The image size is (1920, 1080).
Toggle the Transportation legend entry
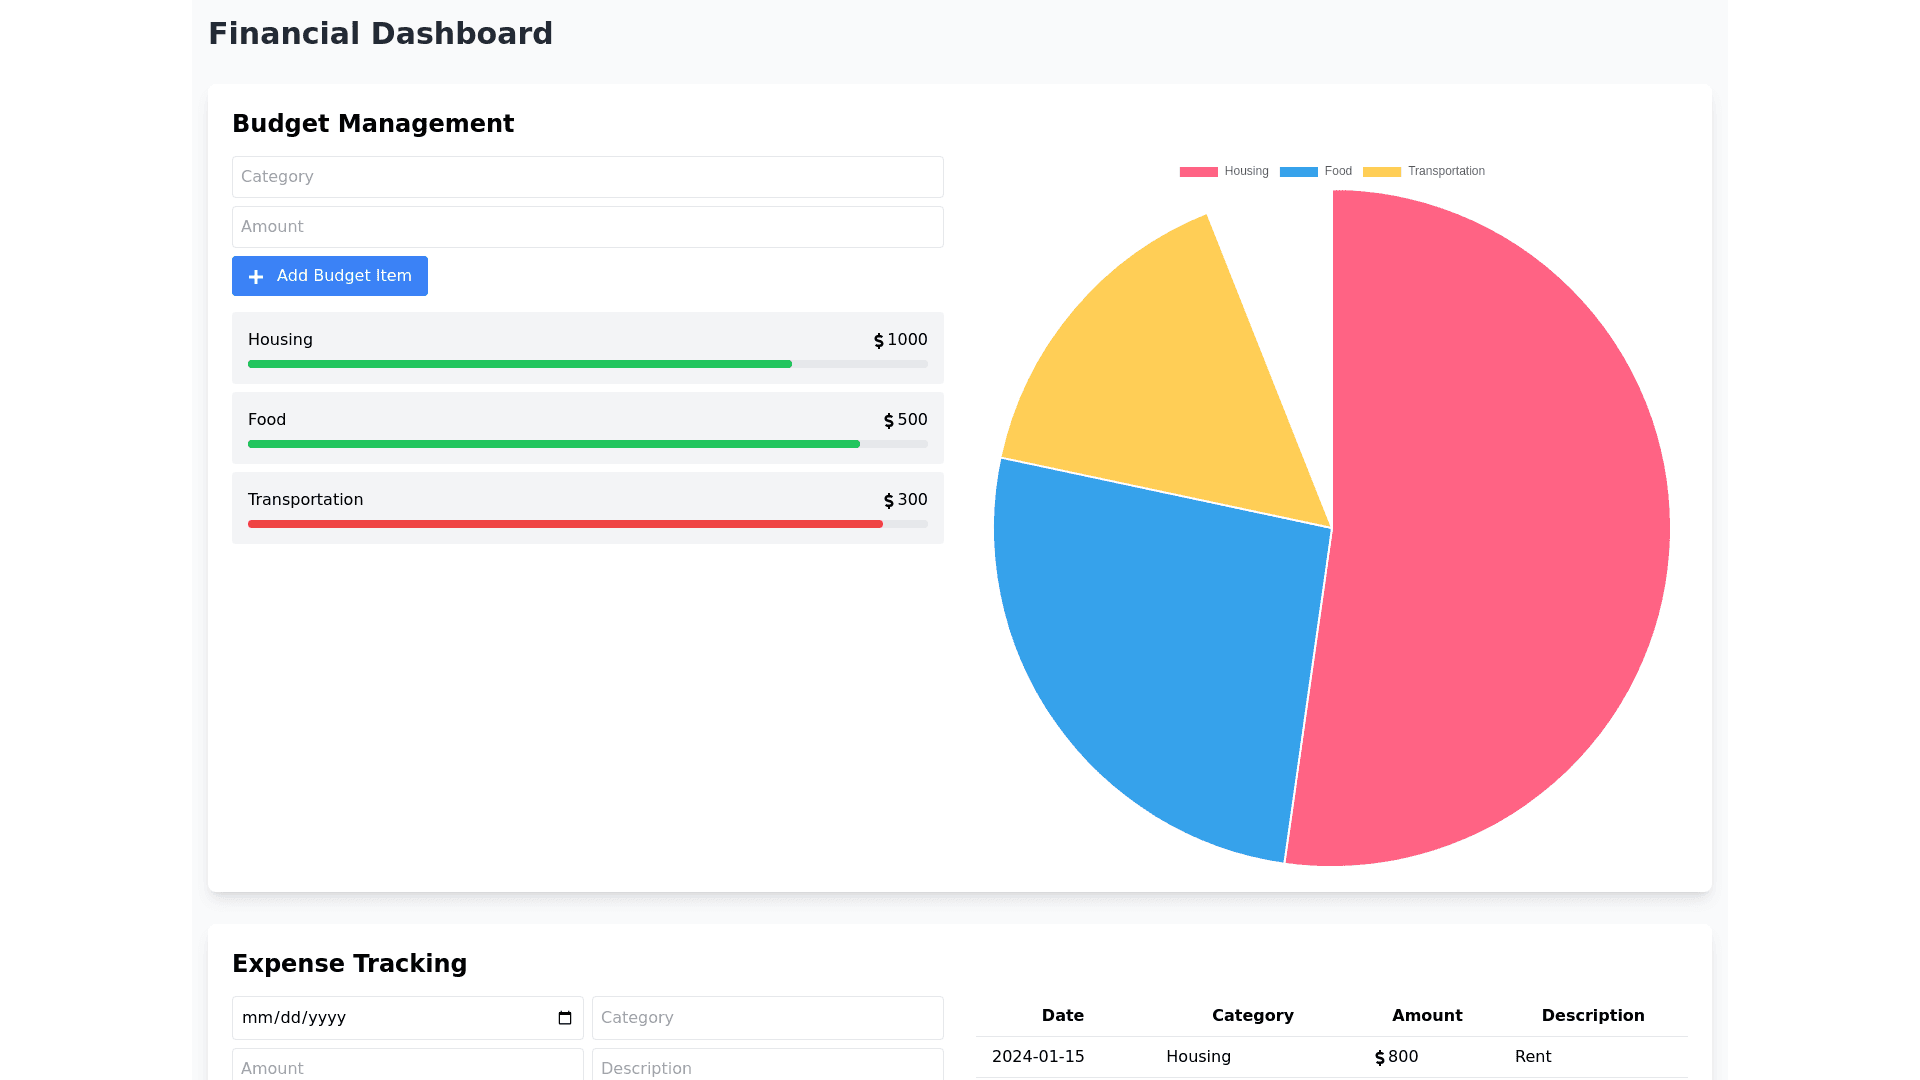[1424, 172]
